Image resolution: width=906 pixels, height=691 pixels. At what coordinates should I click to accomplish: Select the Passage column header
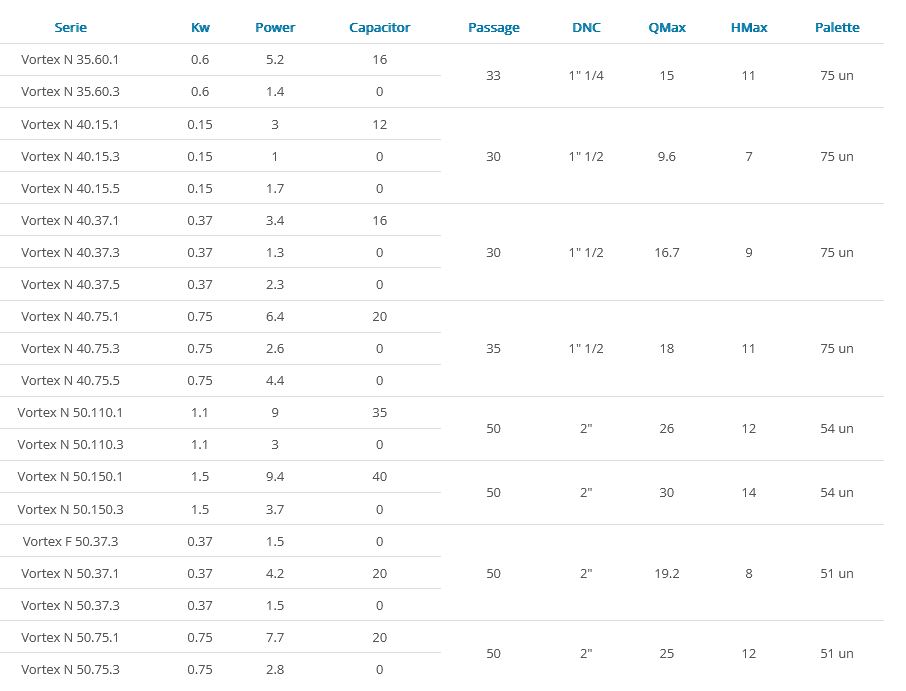[x=493, y=27]
